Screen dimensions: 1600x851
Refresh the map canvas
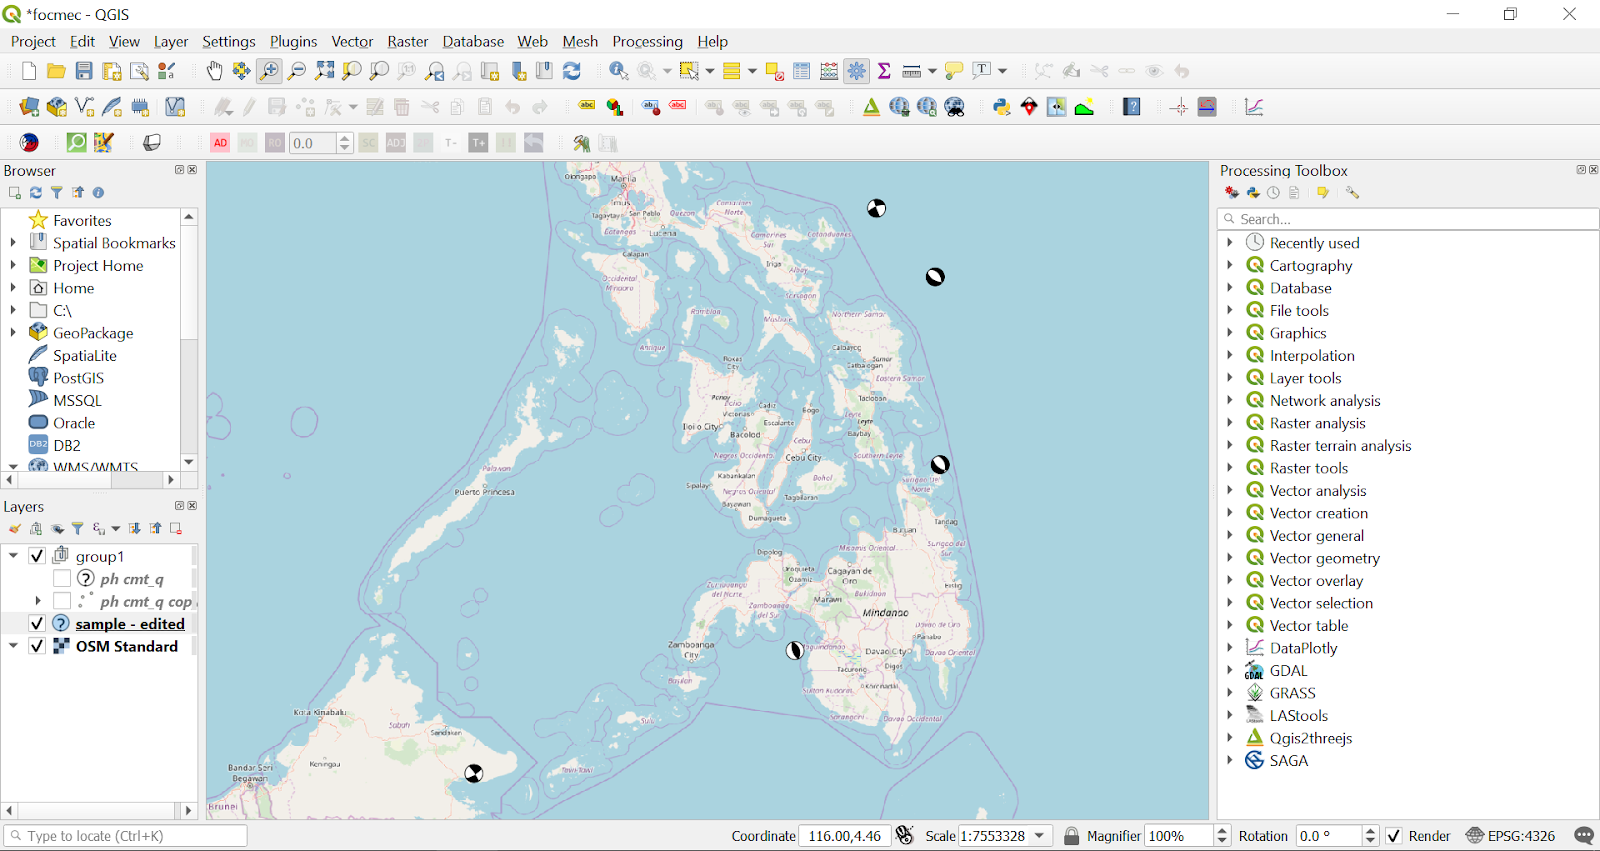(572, 71)
